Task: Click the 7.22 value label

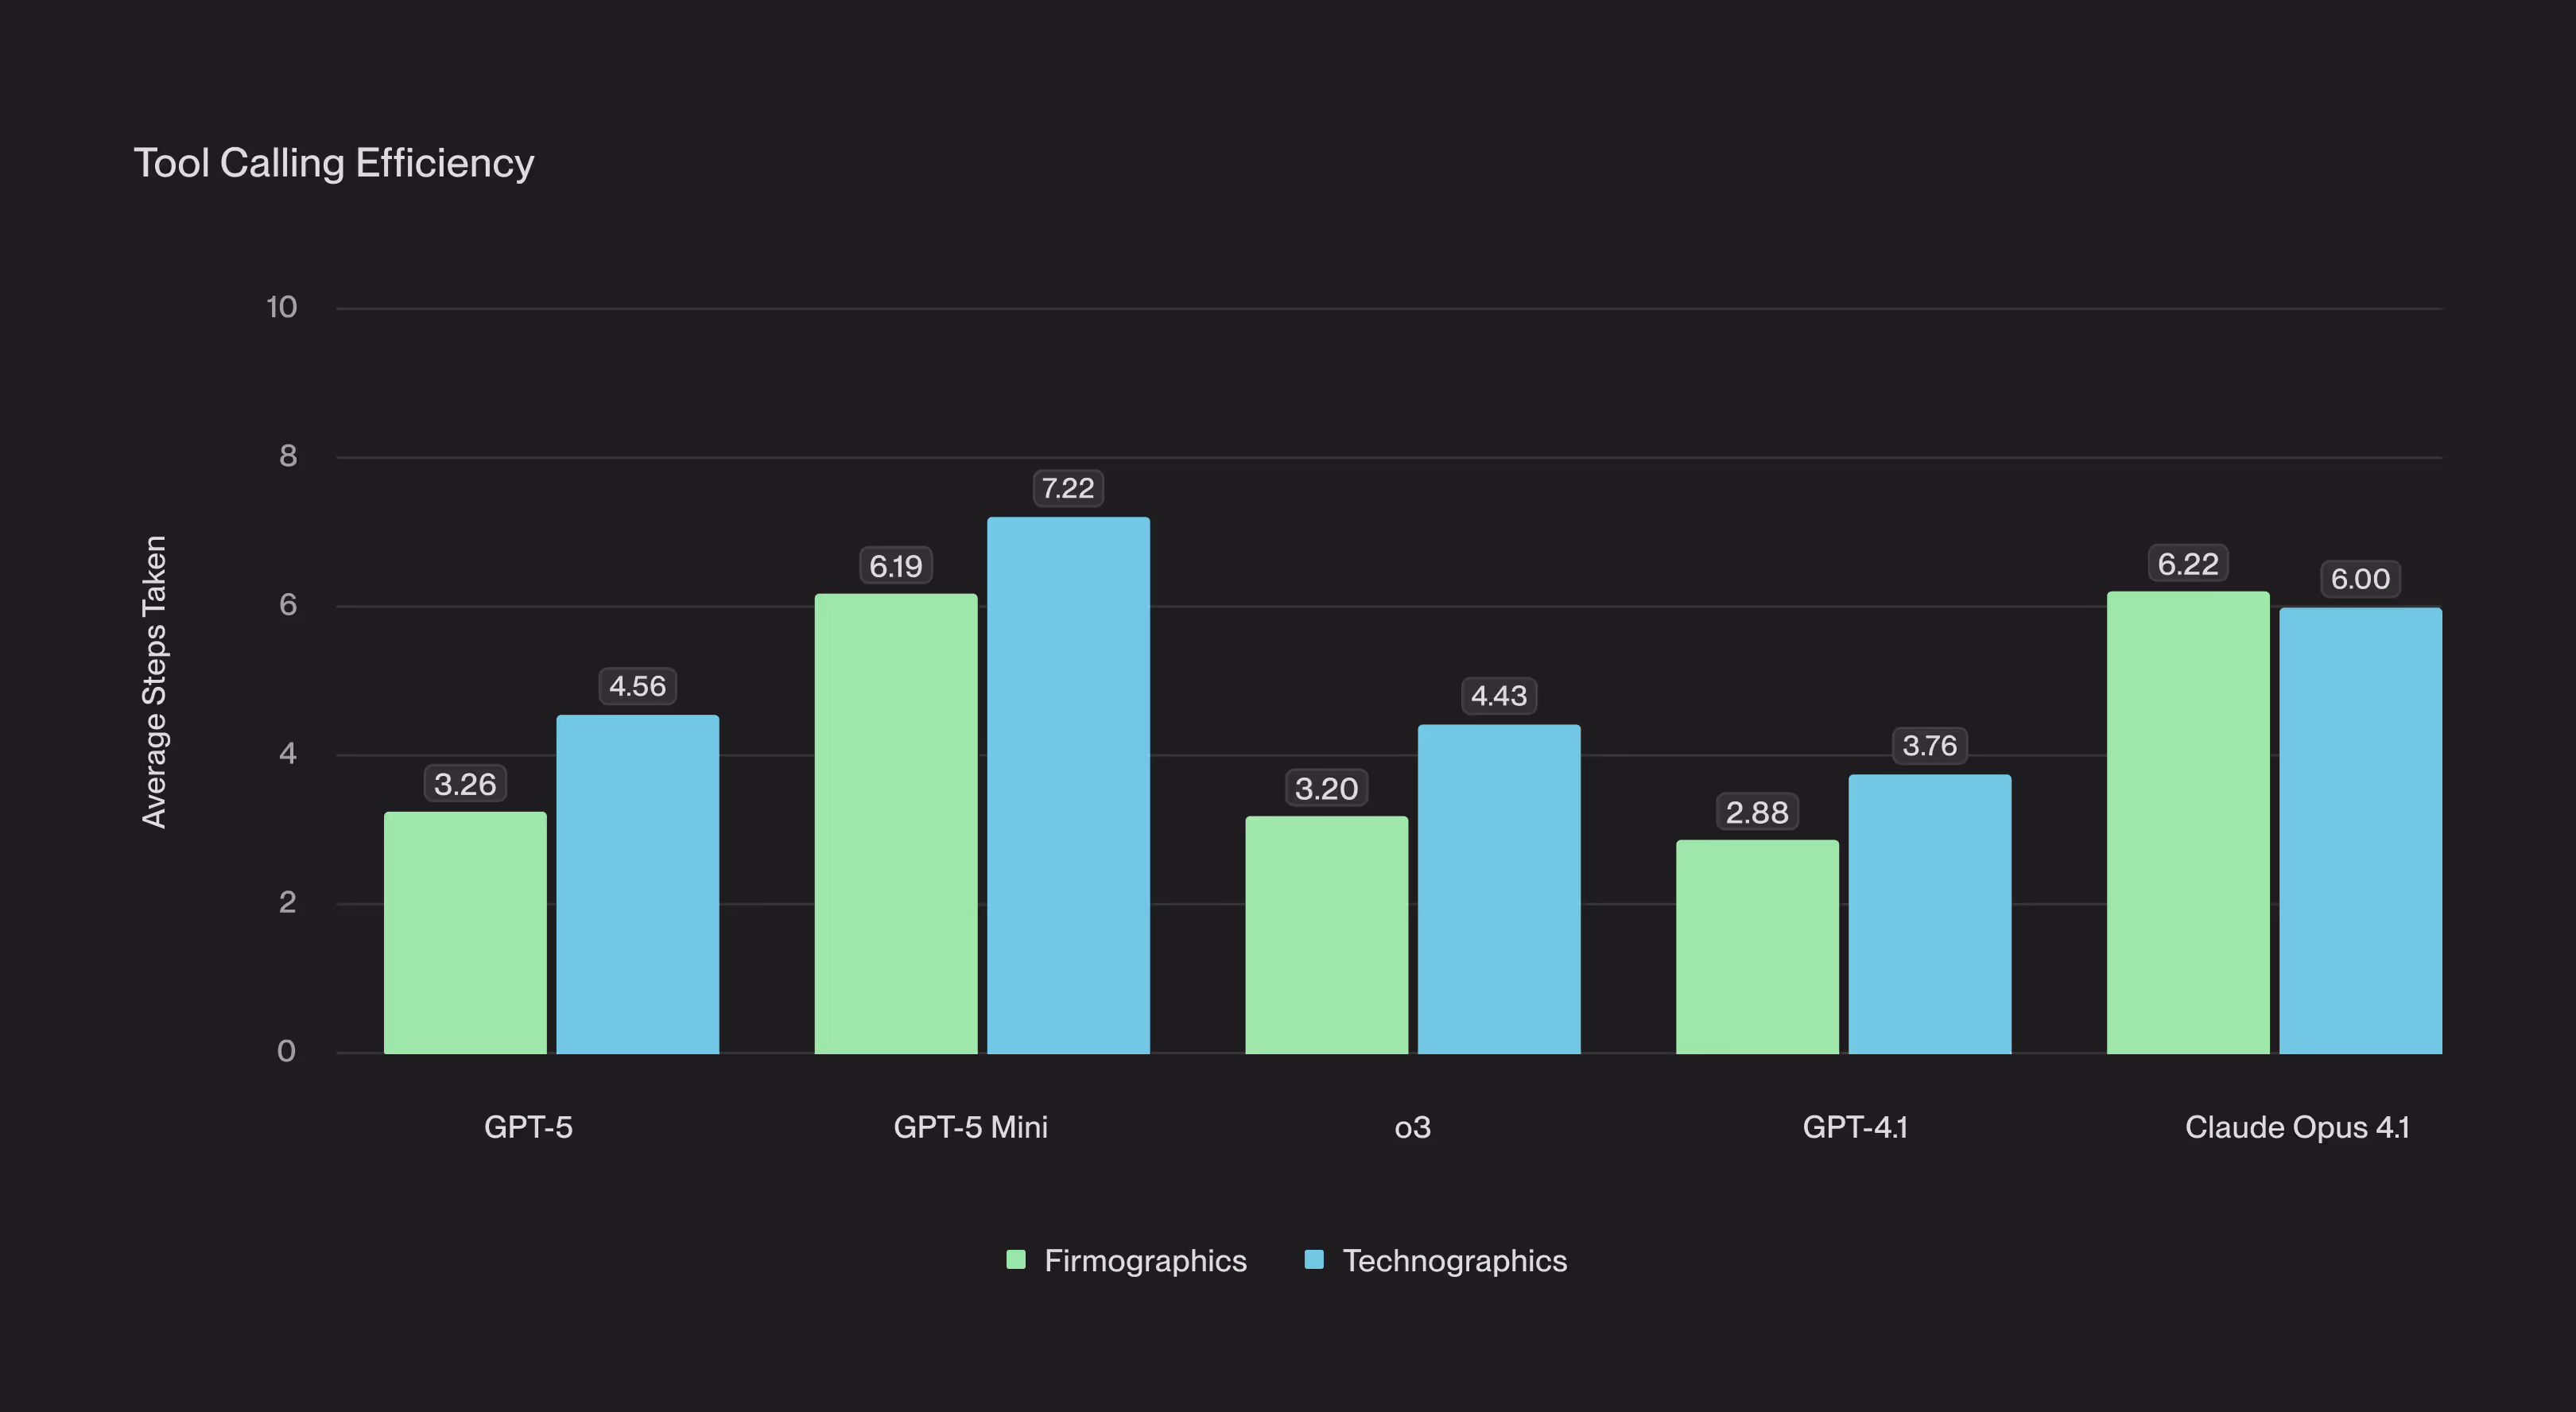Action: click(x=1068, y=488)
